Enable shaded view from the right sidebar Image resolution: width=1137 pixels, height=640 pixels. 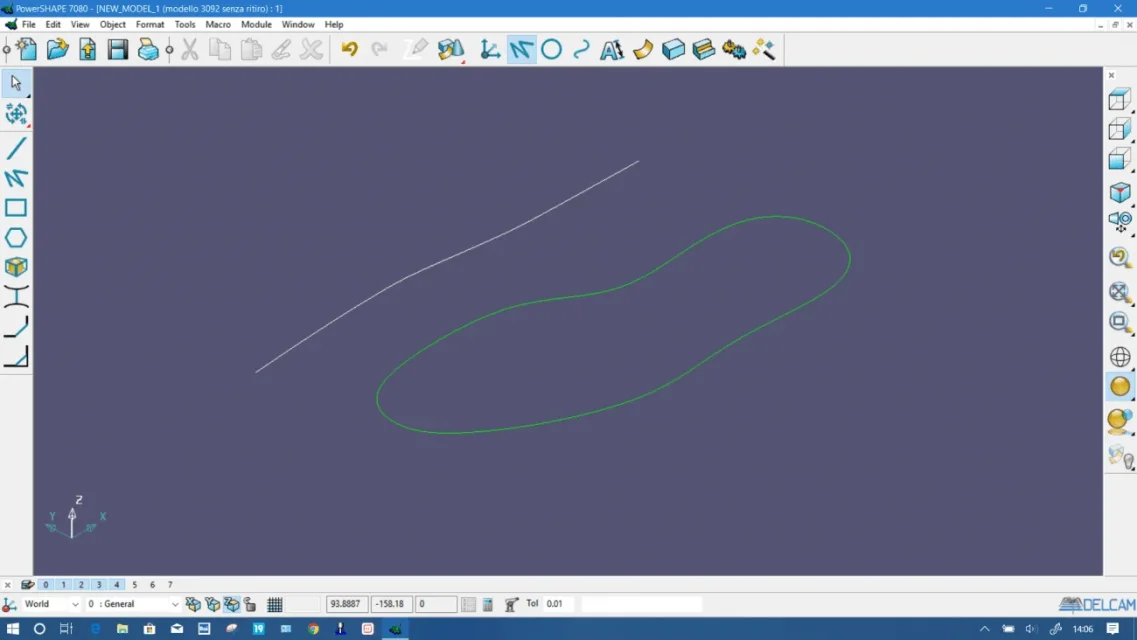tap(1118, 386)
